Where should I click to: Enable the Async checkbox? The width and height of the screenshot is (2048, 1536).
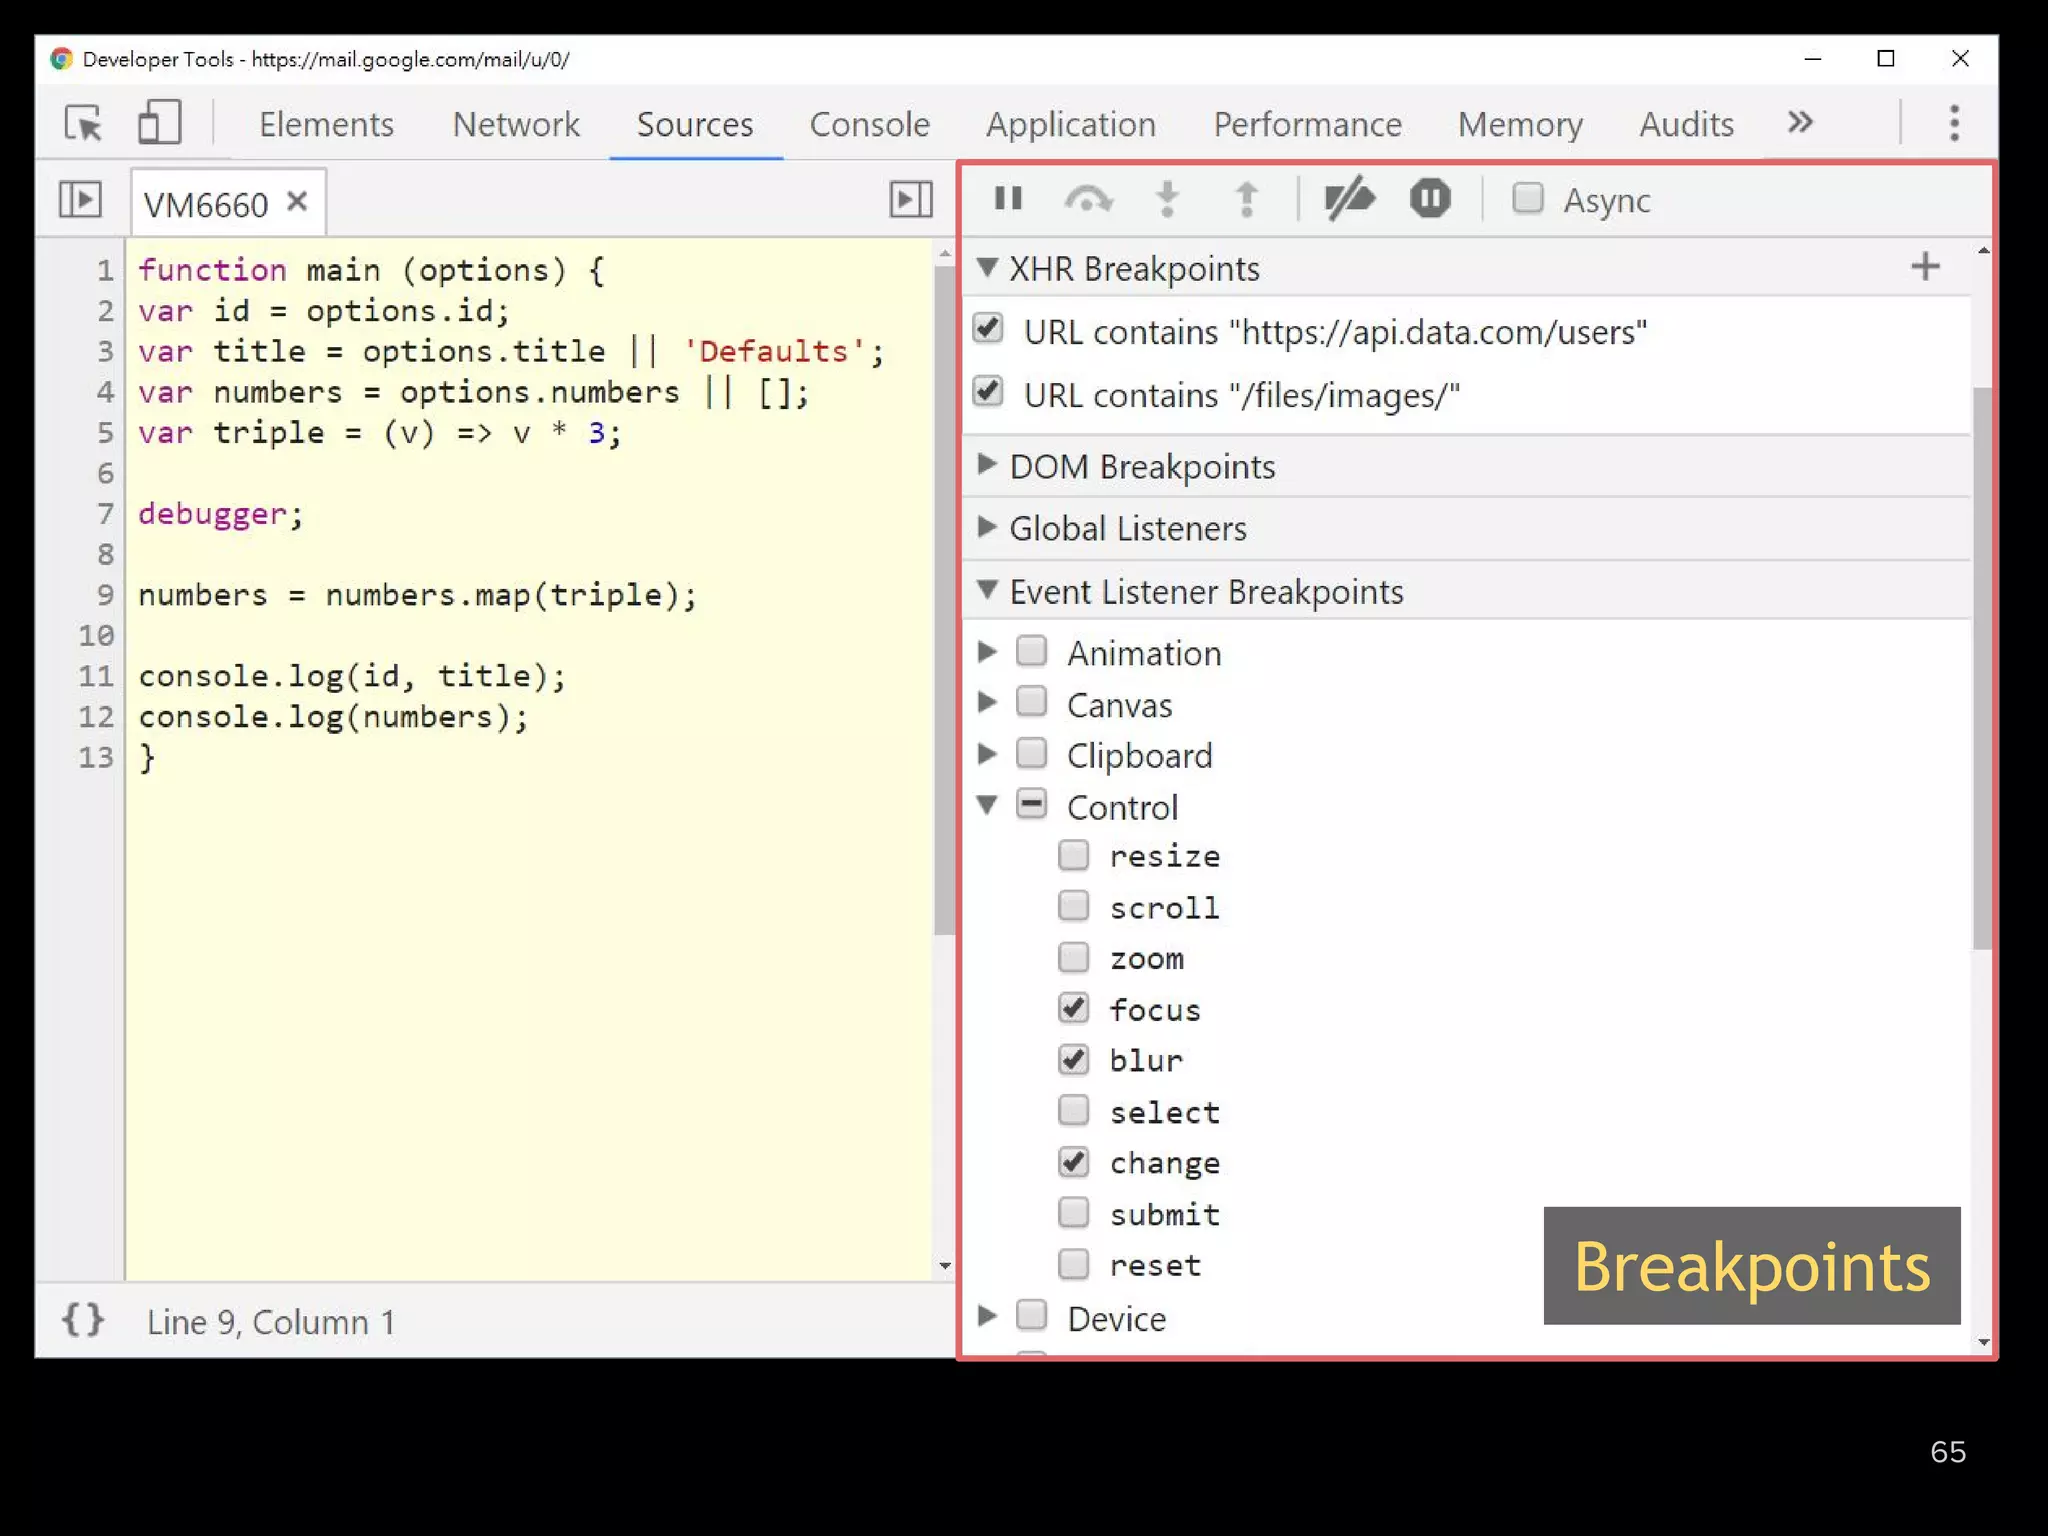[1527, 200]
